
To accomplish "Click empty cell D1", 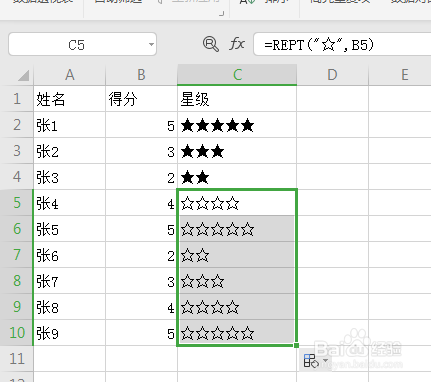I will (x=332, y=99).
